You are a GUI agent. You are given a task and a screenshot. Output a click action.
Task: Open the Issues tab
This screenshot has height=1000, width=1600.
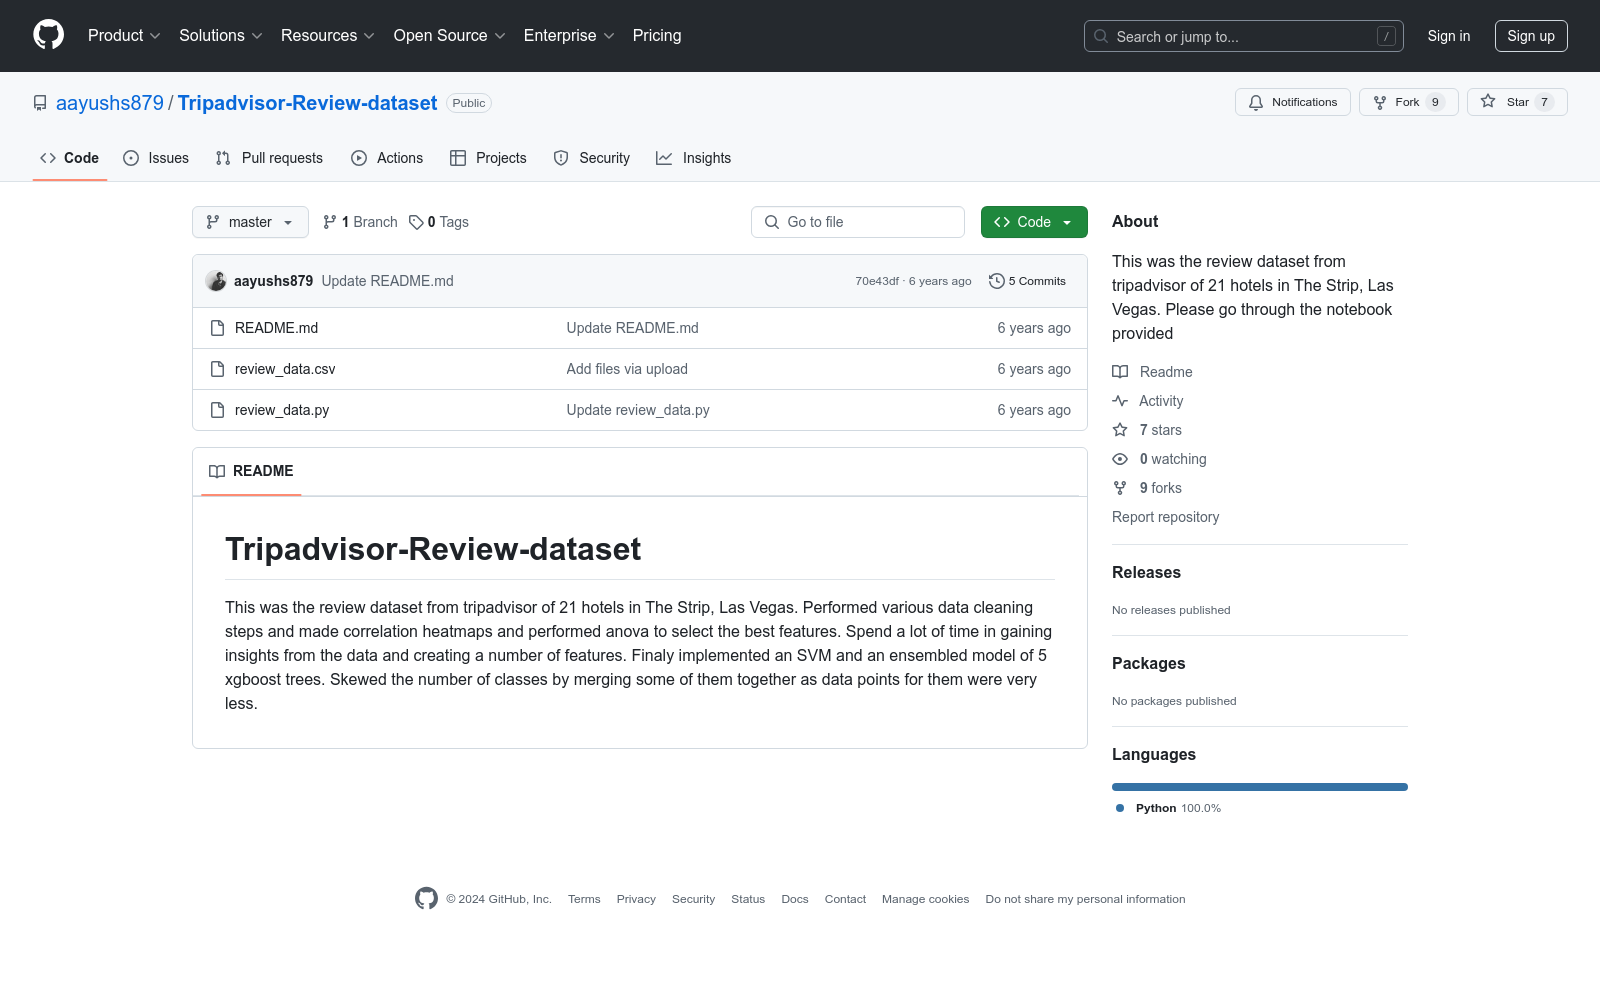click(156, 158)
